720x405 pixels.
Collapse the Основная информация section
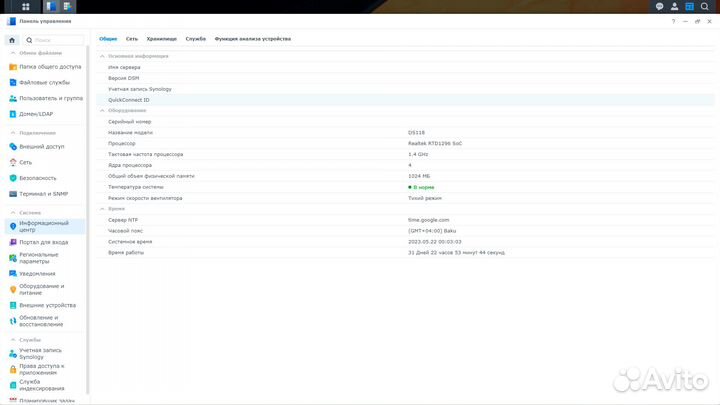(x=102, y=56)
